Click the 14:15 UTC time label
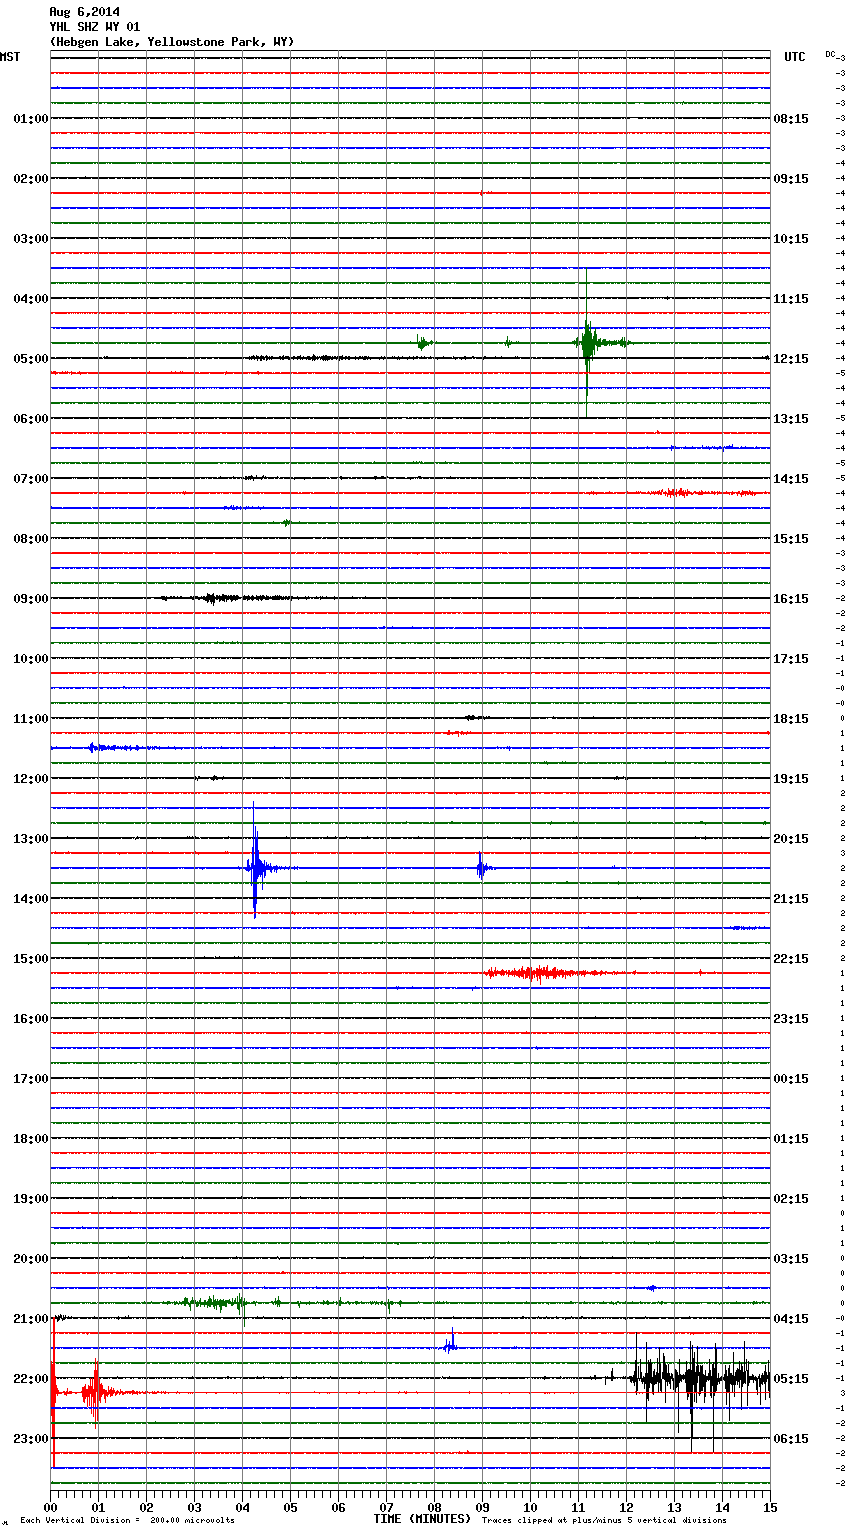The height and width of the screenshot is (1534, 850). (x=791, y=479)
